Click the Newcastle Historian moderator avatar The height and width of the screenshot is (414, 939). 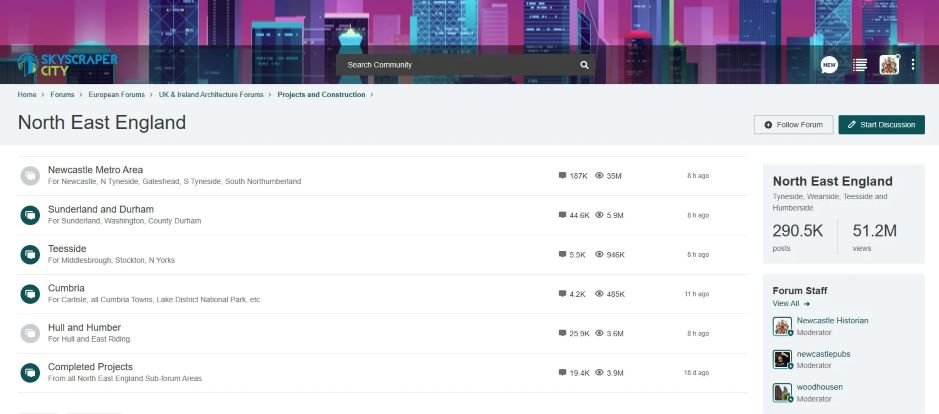point(782,326)
